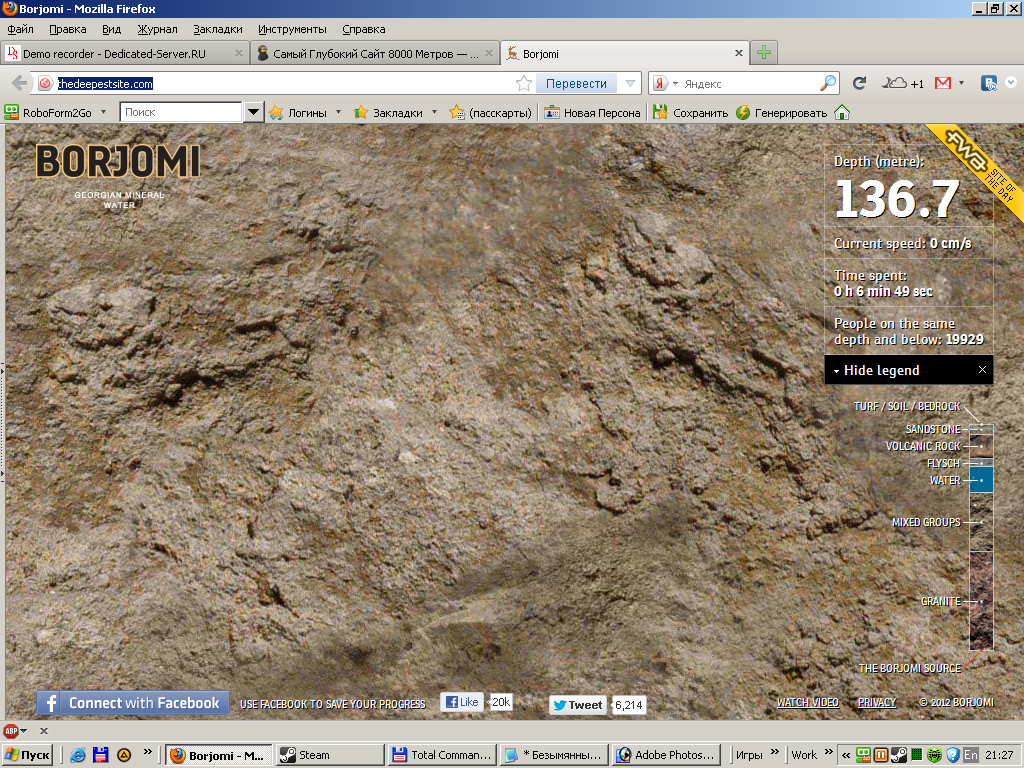The width and height of the screenshot is (1024, 768).
Task: Open Gmail icon dropdown arrow
Action: tap(961, 83)
